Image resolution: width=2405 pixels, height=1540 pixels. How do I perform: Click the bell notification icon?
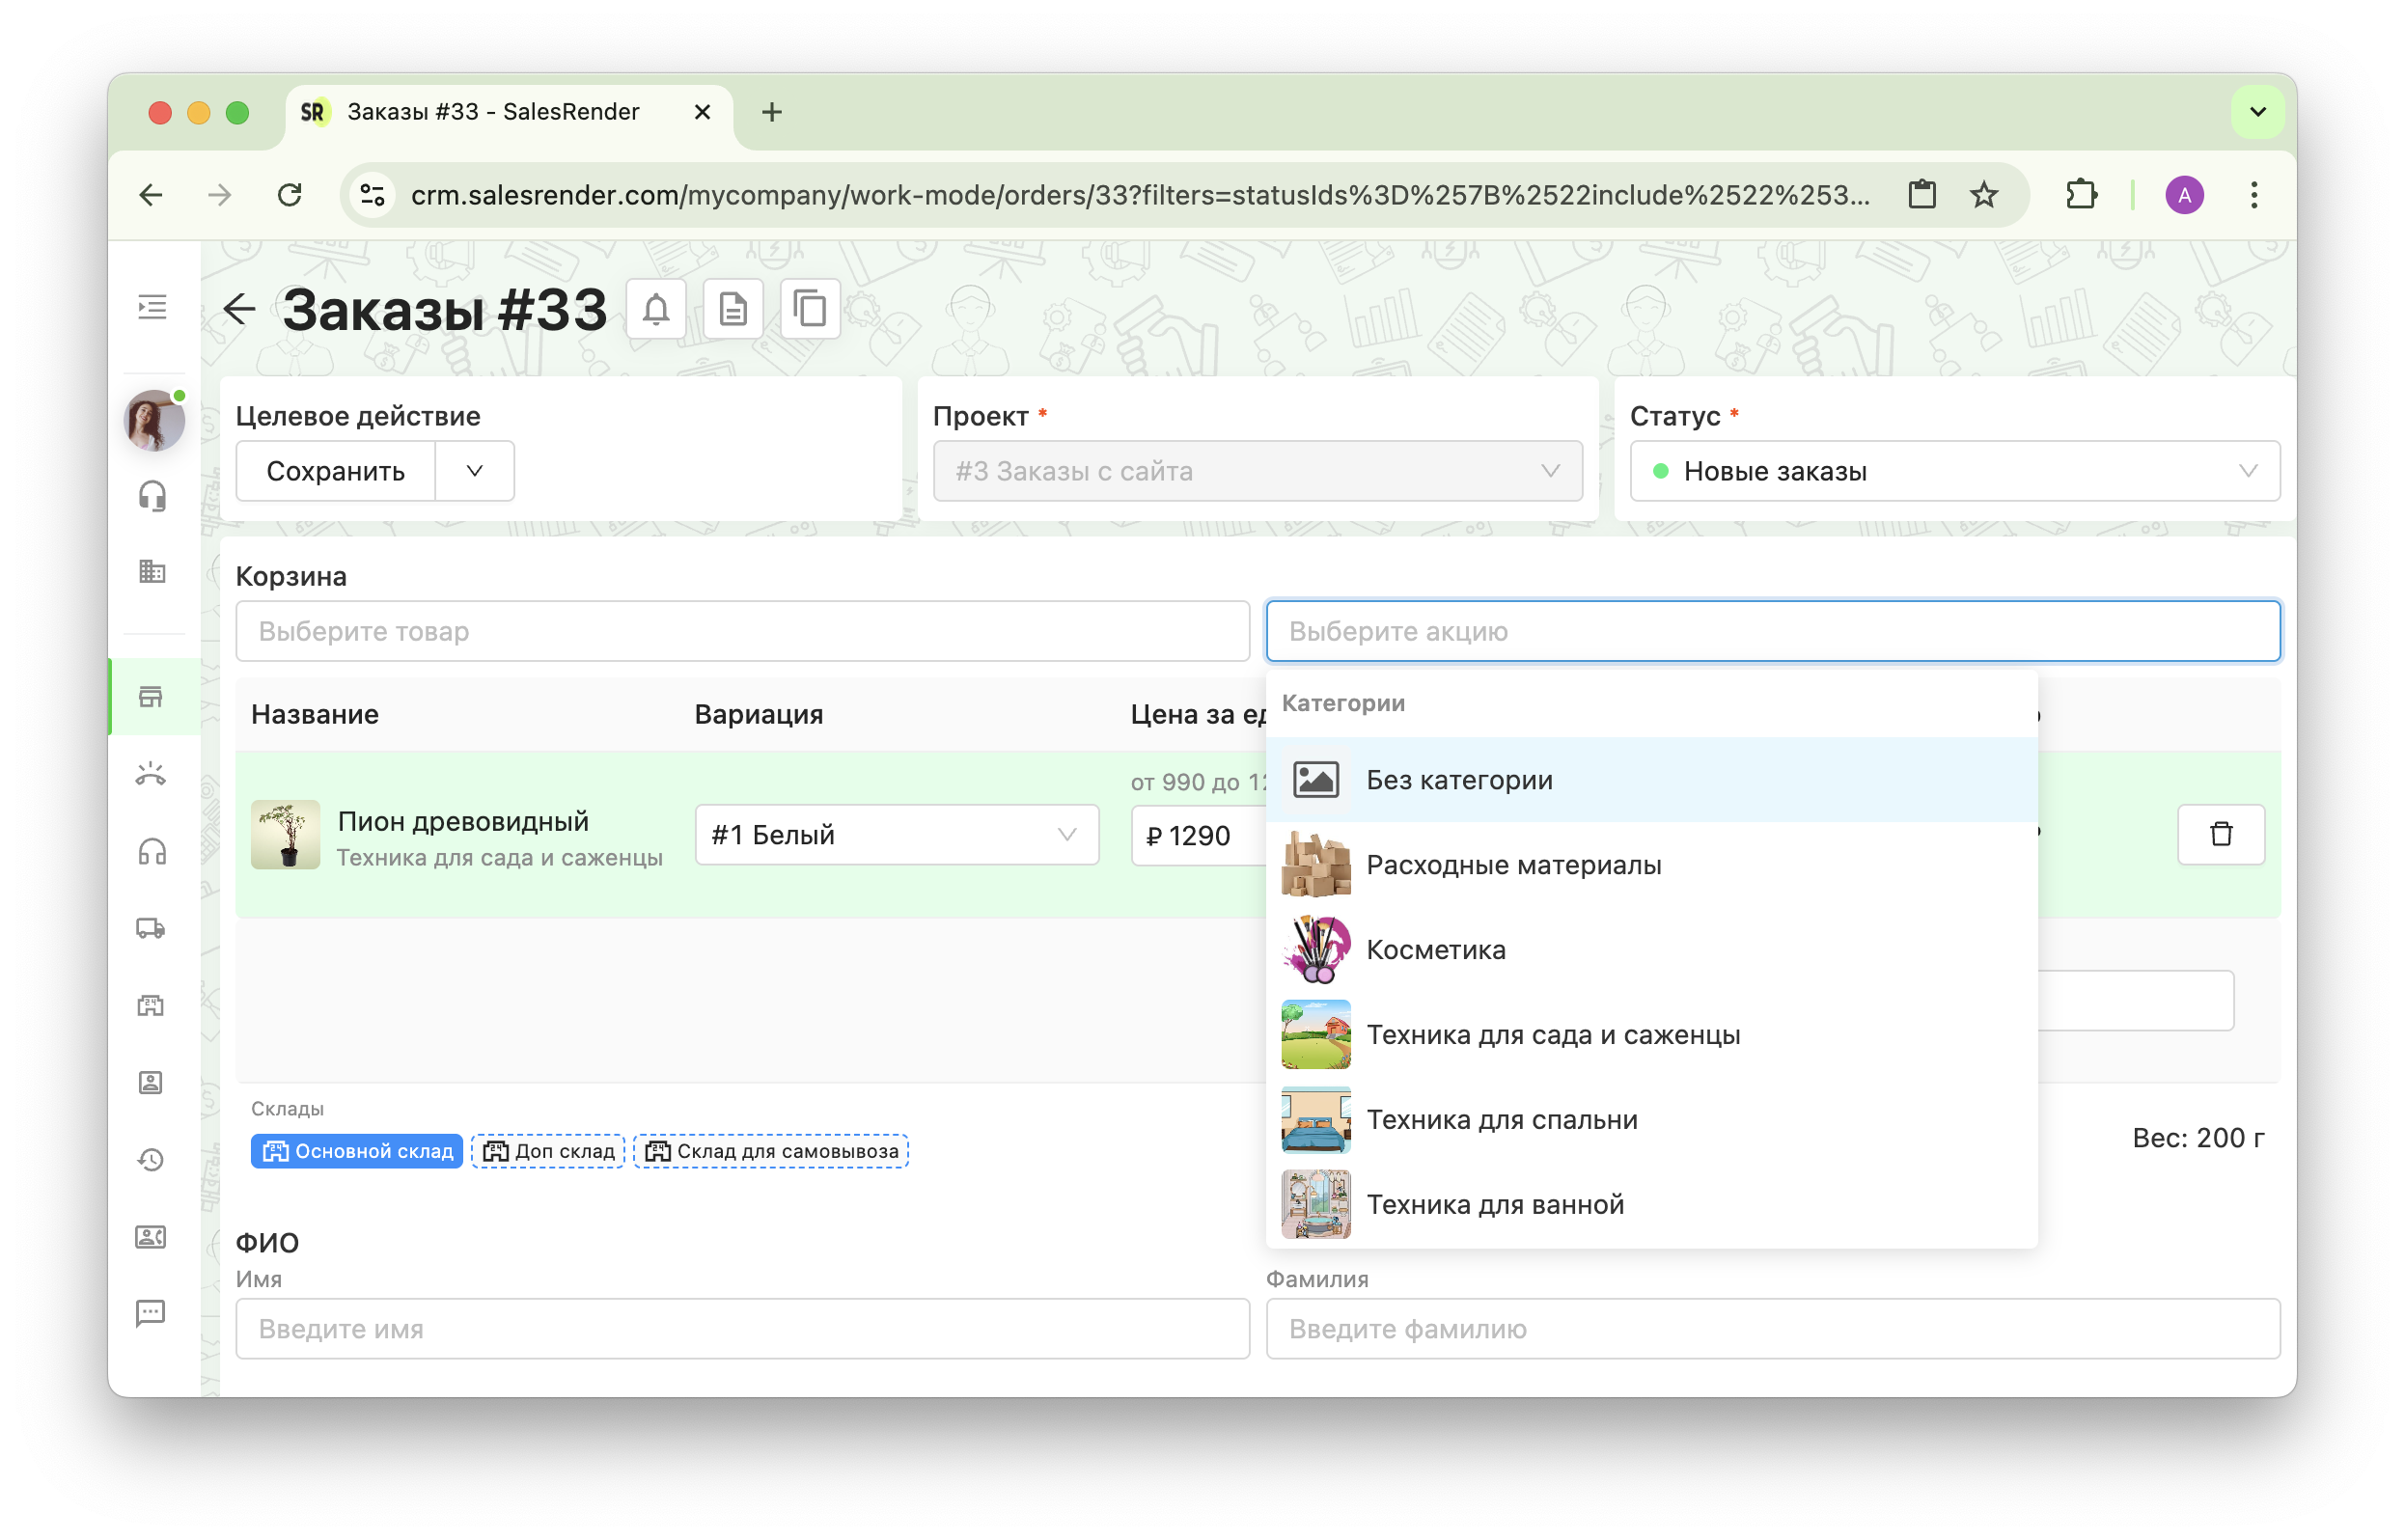pos(657,310)
